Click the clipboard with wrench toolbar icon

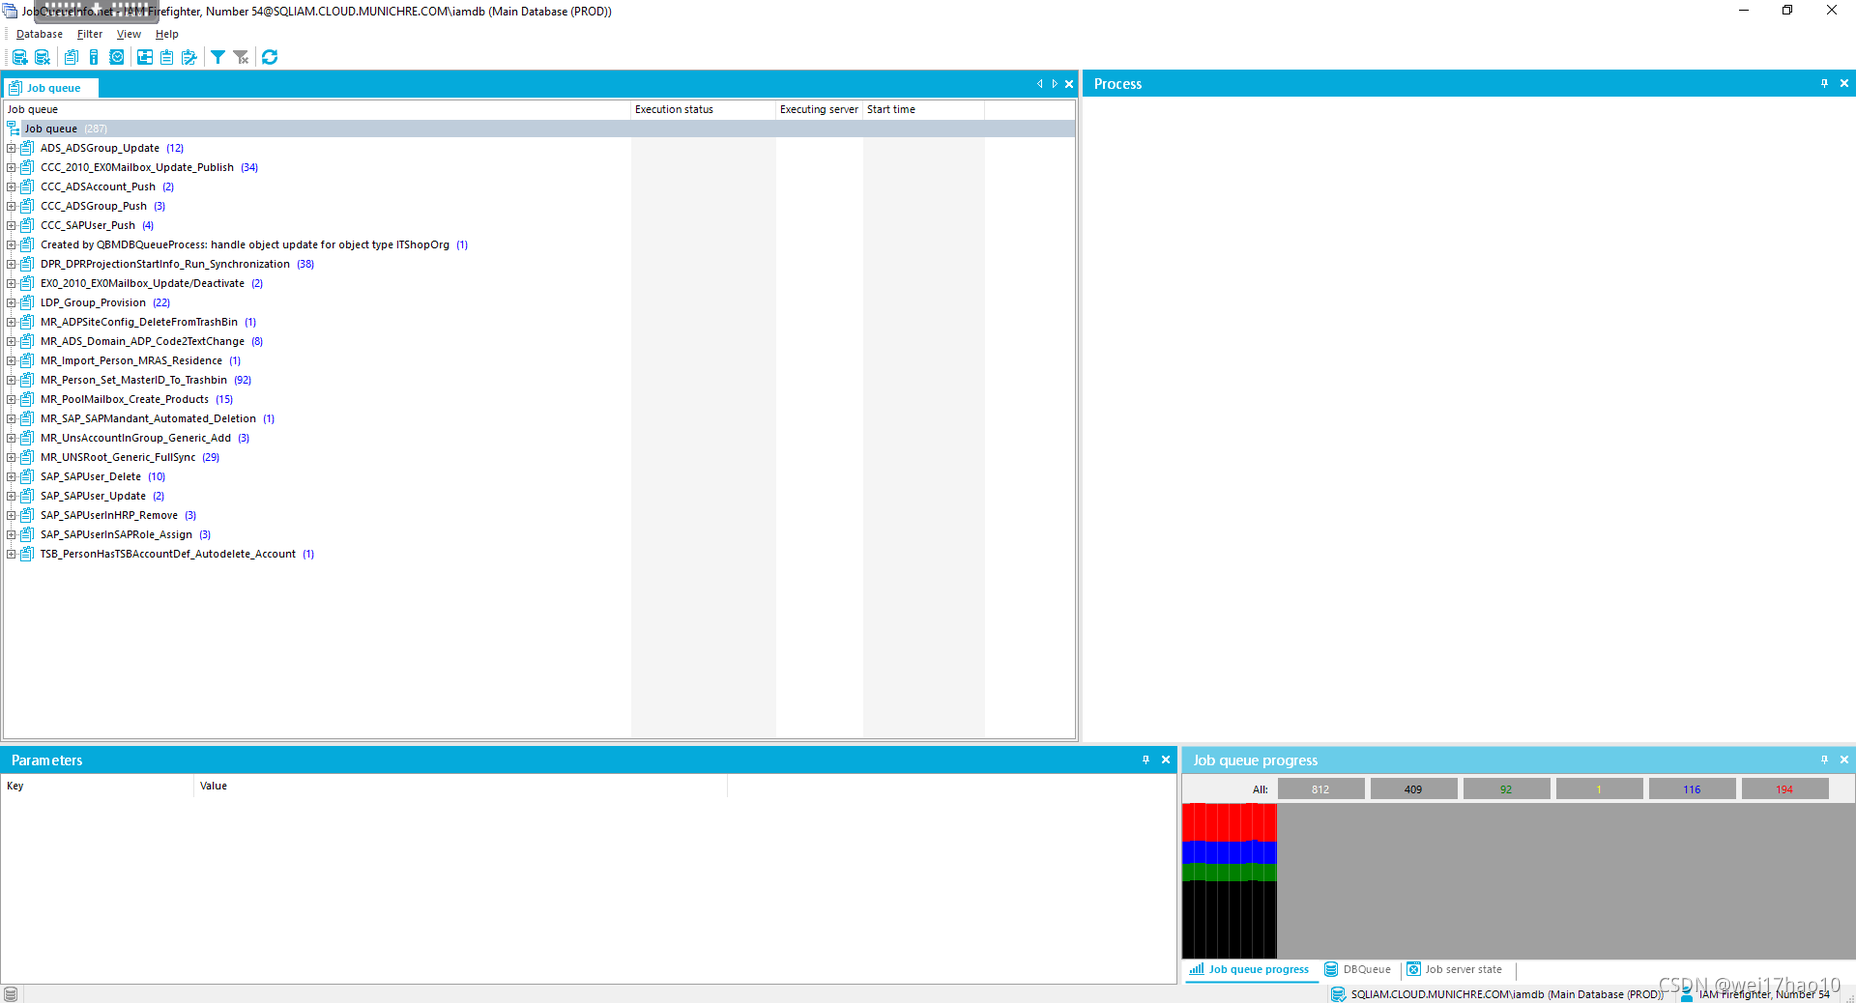pos(189,57)
